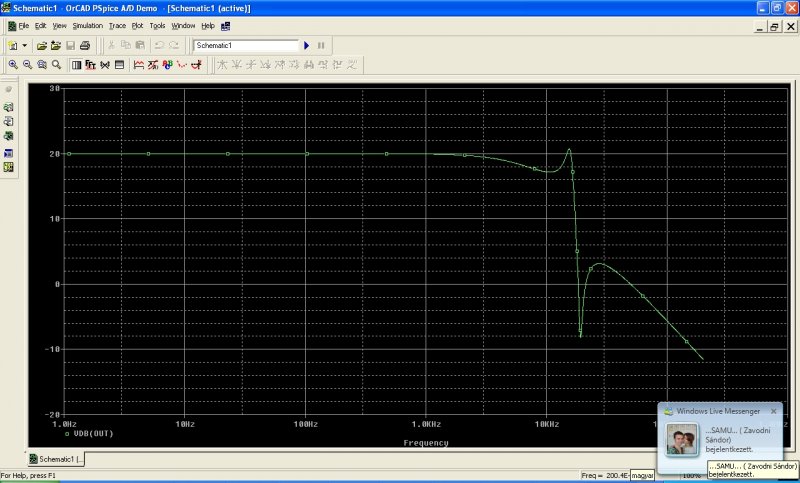Click the Edit Simulation Profile sidebar icon
Image resolution: width=800 pixels, height=483 pixels.
tap(8, 107)
